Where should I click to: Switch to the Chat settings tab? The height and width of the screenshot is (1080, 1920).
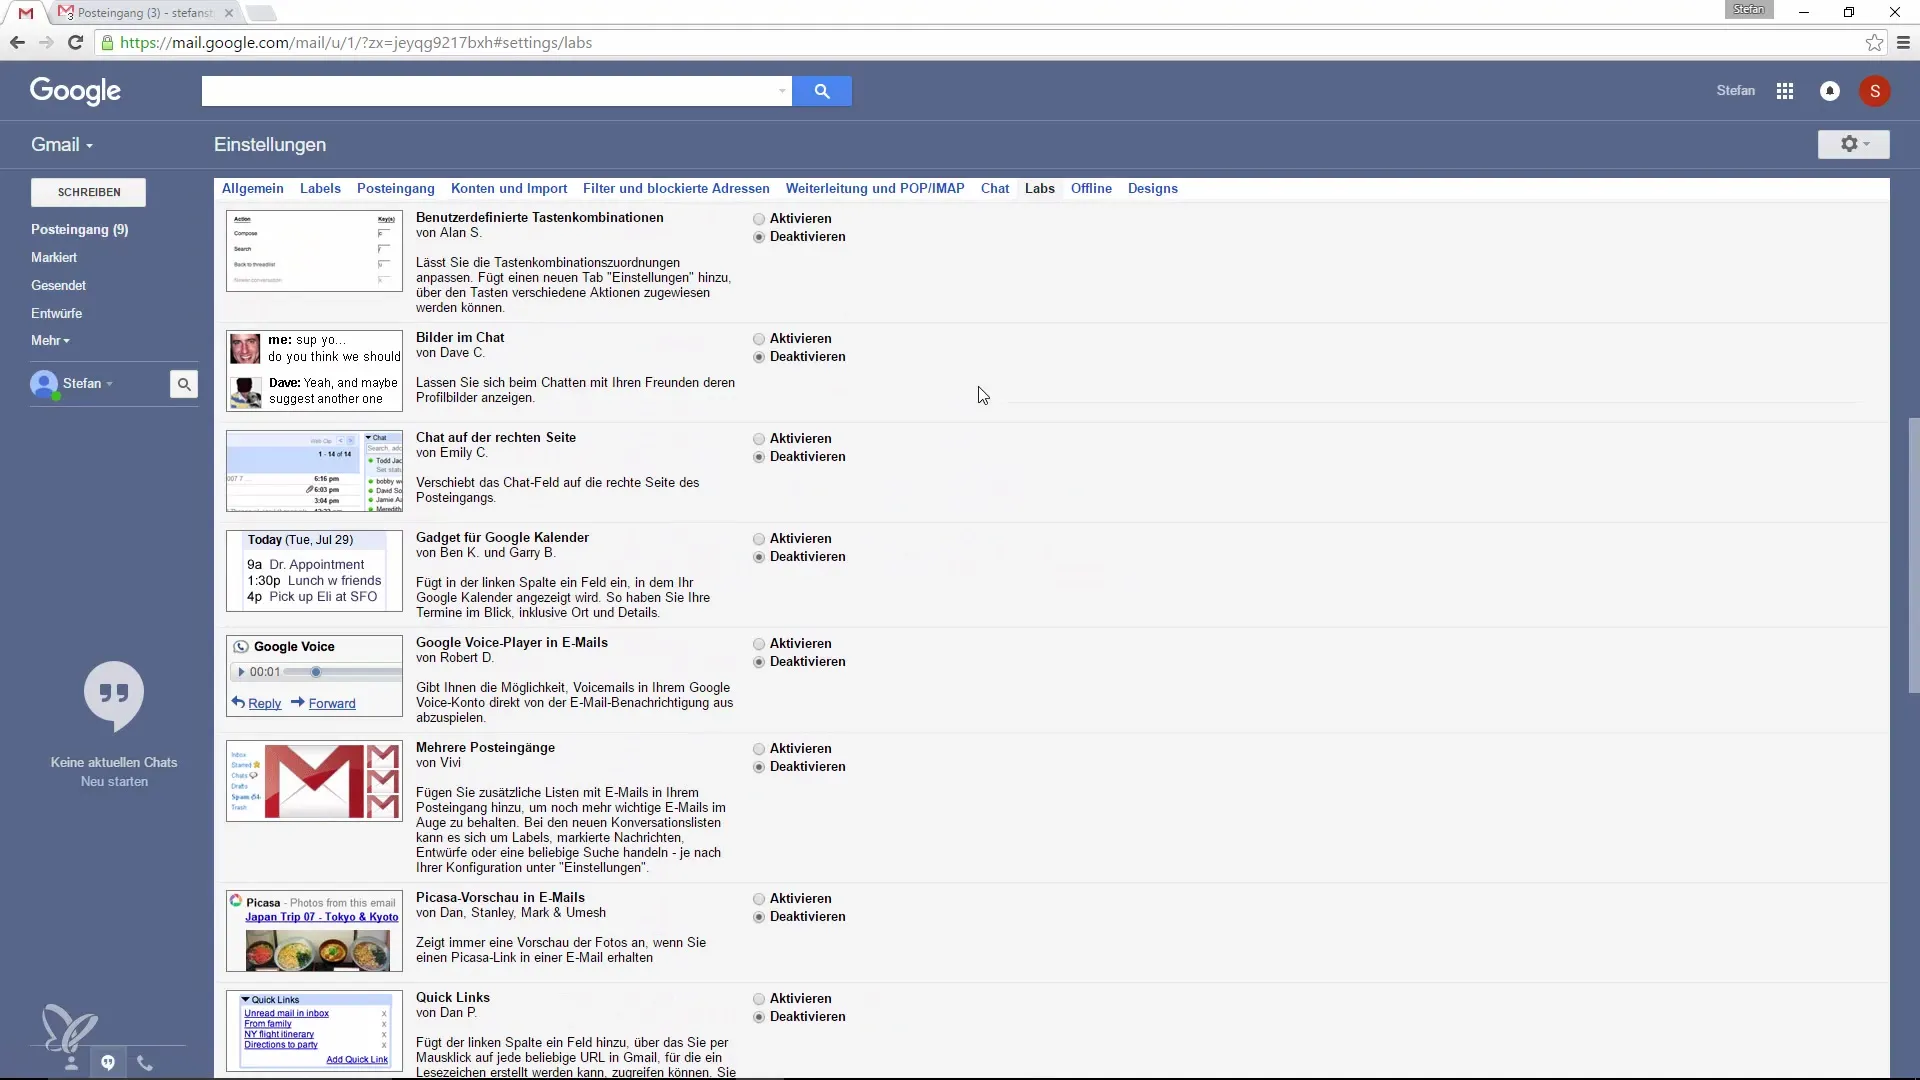point(995,188)
